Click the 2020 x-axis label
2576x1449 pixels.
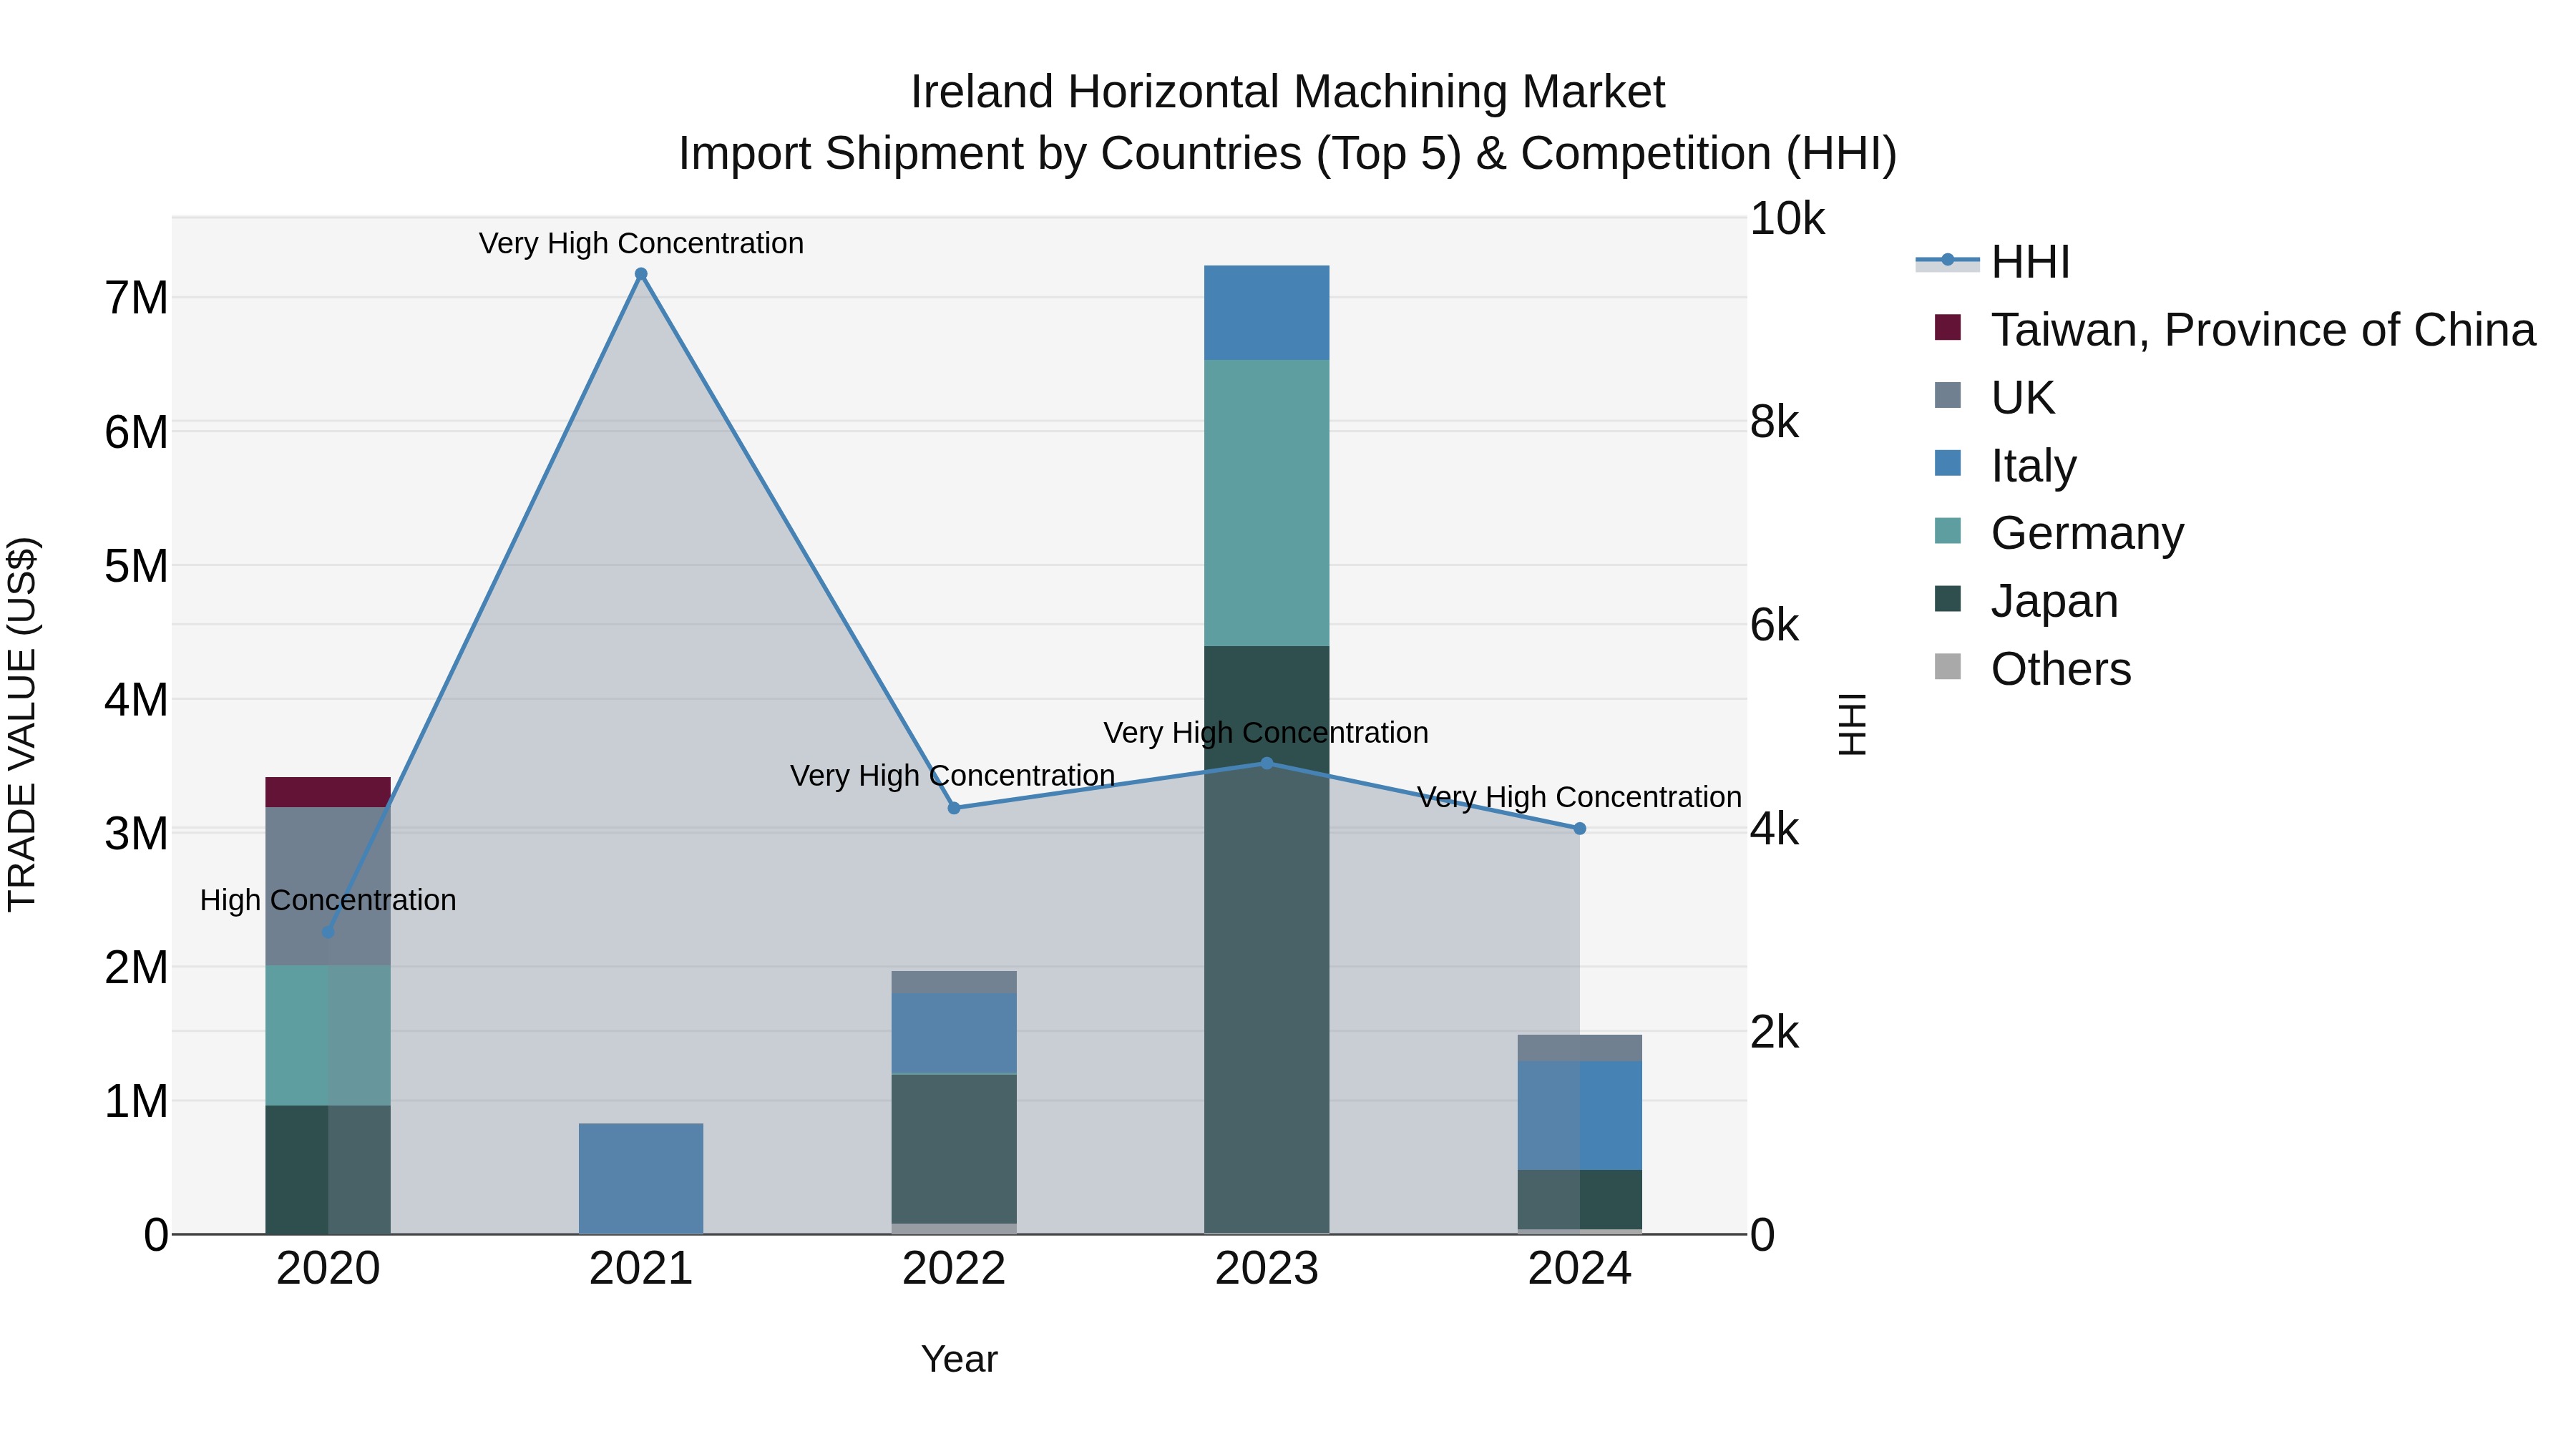(328, 1269)
